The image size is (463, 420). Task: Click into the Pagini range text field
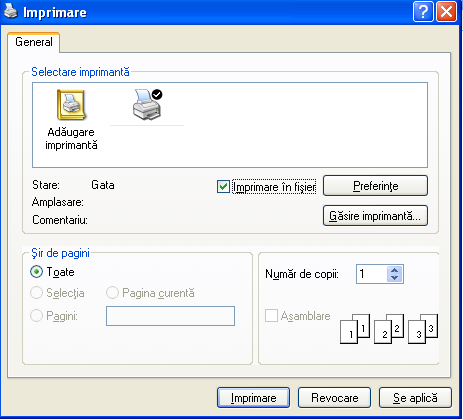(x=170, y=316)
